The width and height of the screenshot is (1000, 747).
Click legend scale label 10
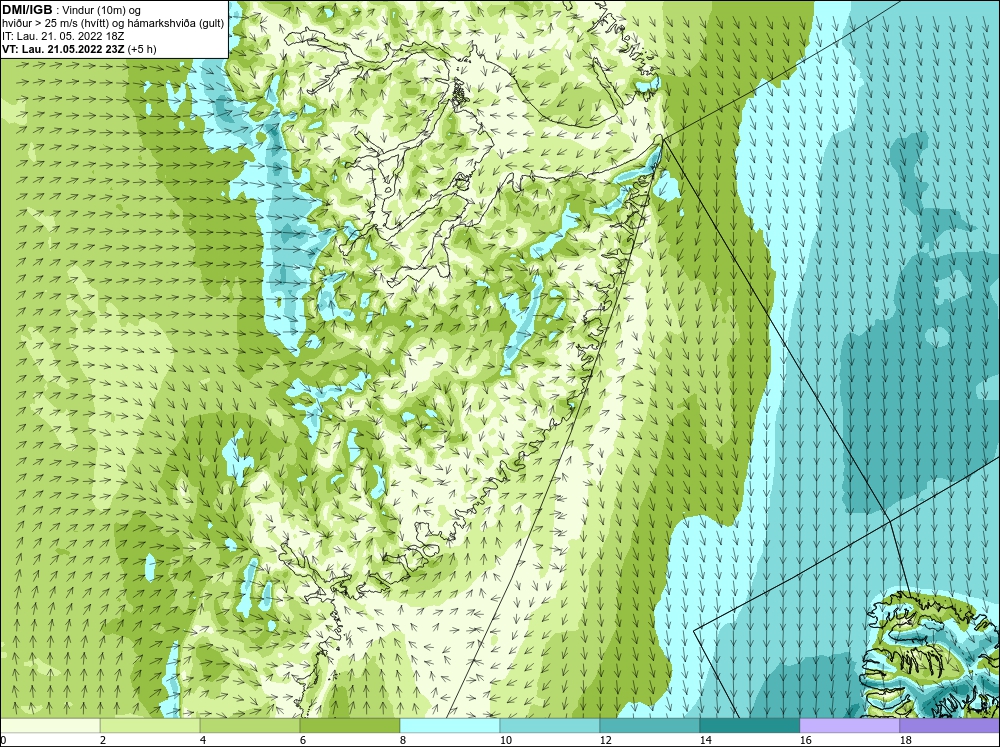[505, 740]
